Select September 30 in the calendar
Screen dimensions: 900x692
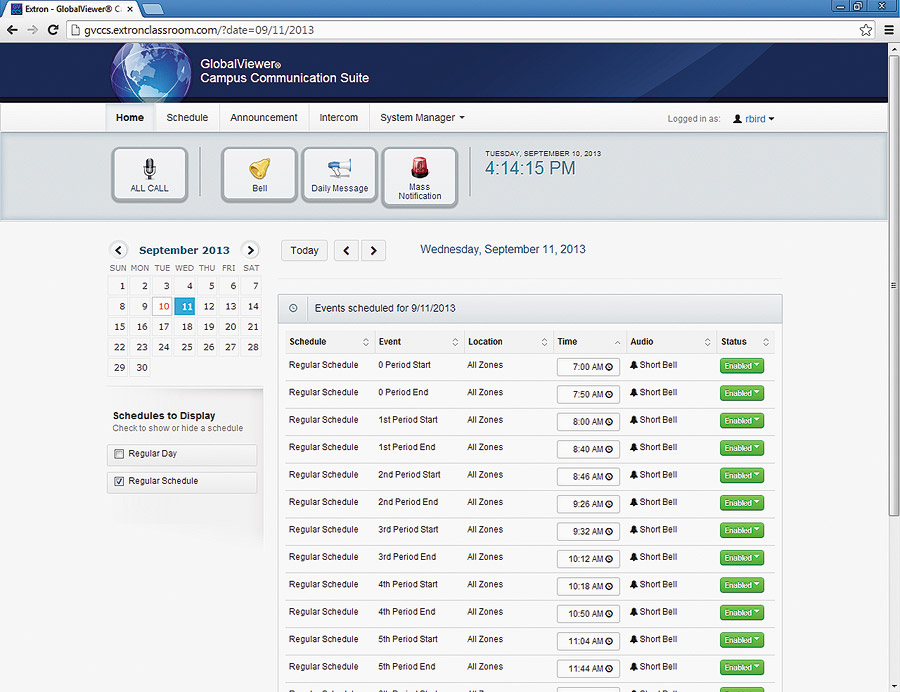pos(141,368)
